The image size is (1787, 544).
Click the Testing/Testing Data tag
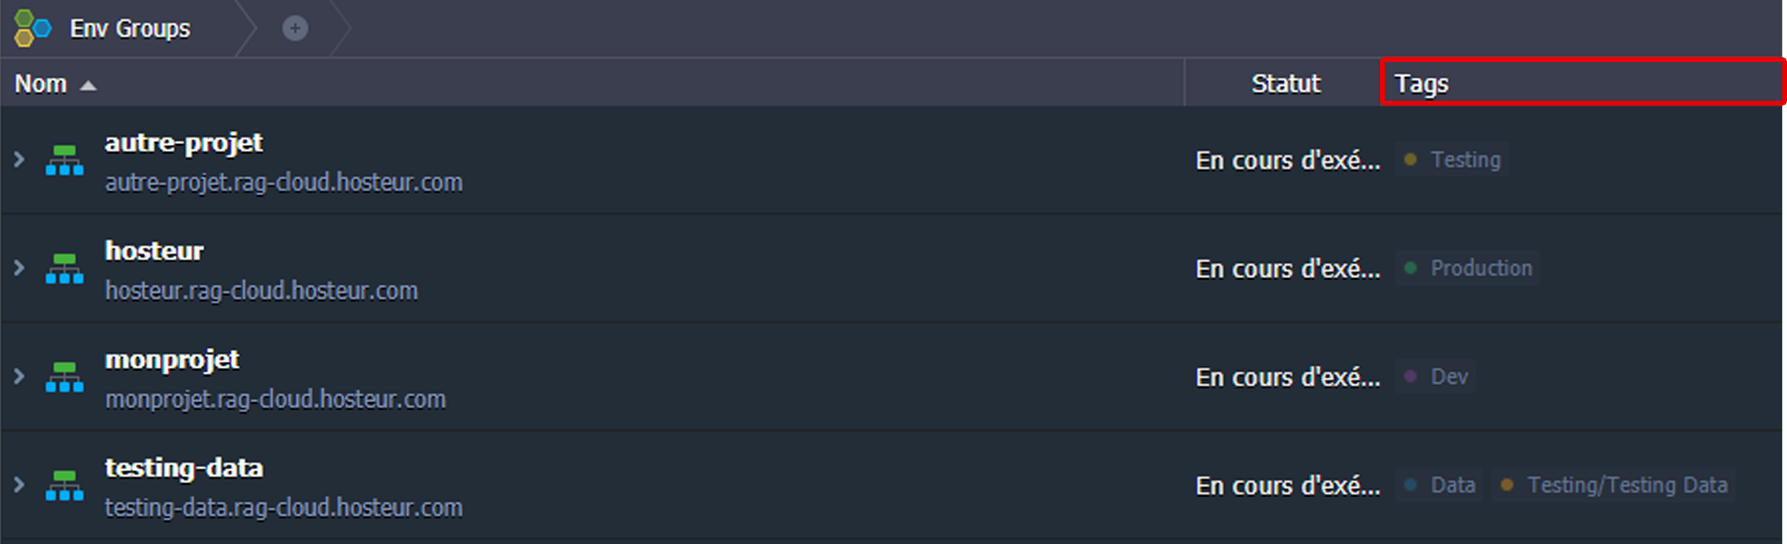1626,485
